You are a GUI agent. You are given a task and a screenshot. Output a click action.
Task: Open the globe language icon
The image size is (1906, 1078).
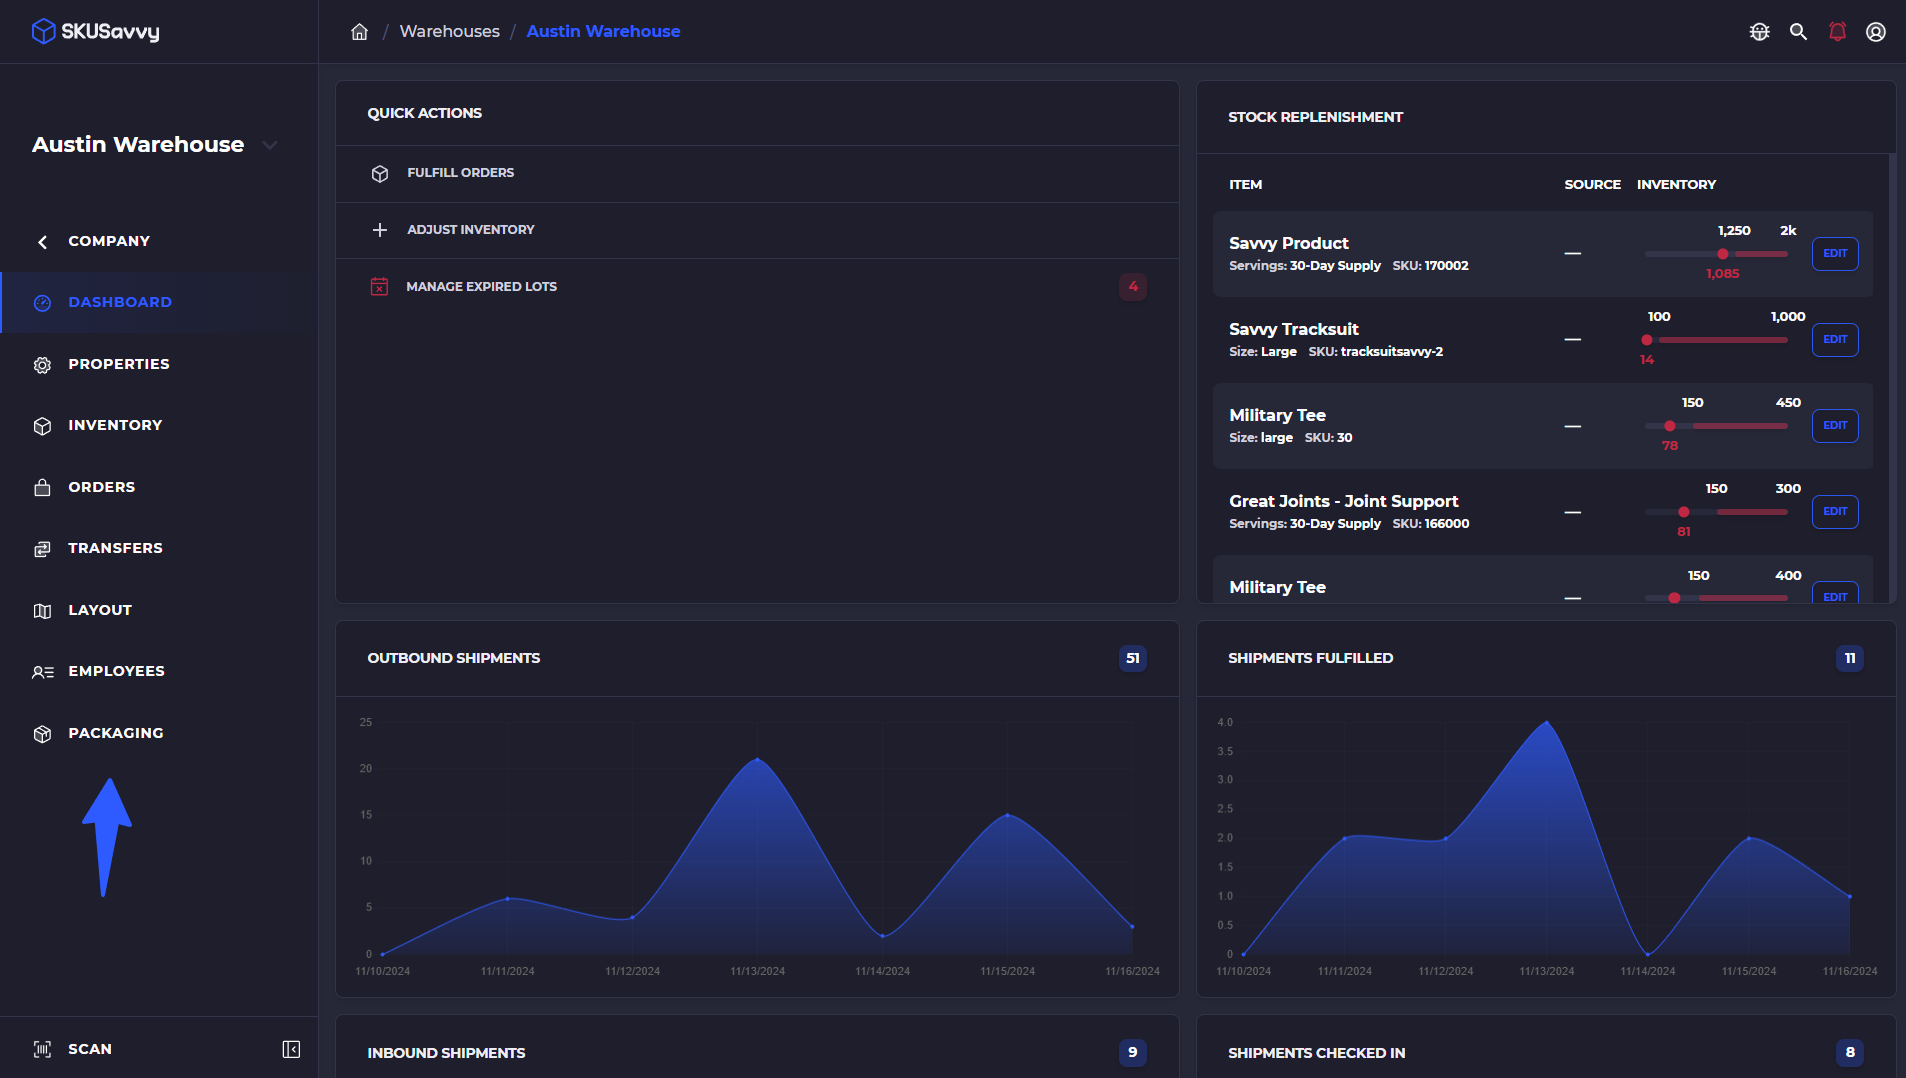point(1760,32)
